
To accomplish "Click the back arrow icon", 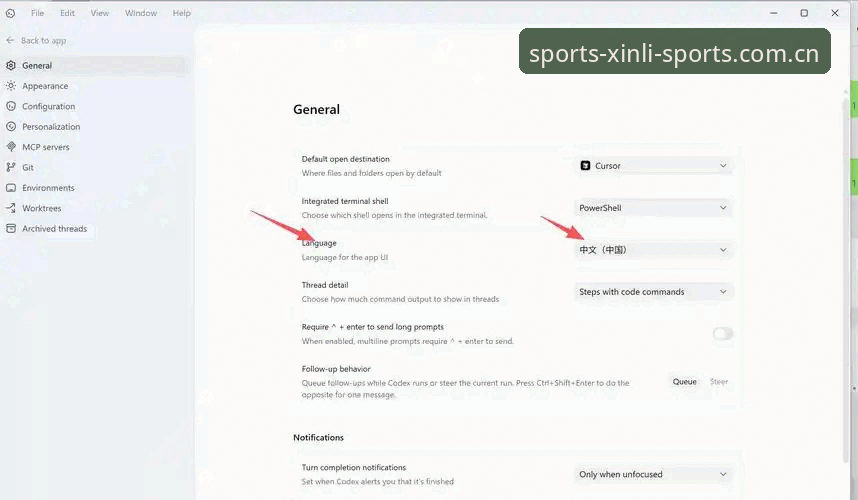I will [10, 40].
